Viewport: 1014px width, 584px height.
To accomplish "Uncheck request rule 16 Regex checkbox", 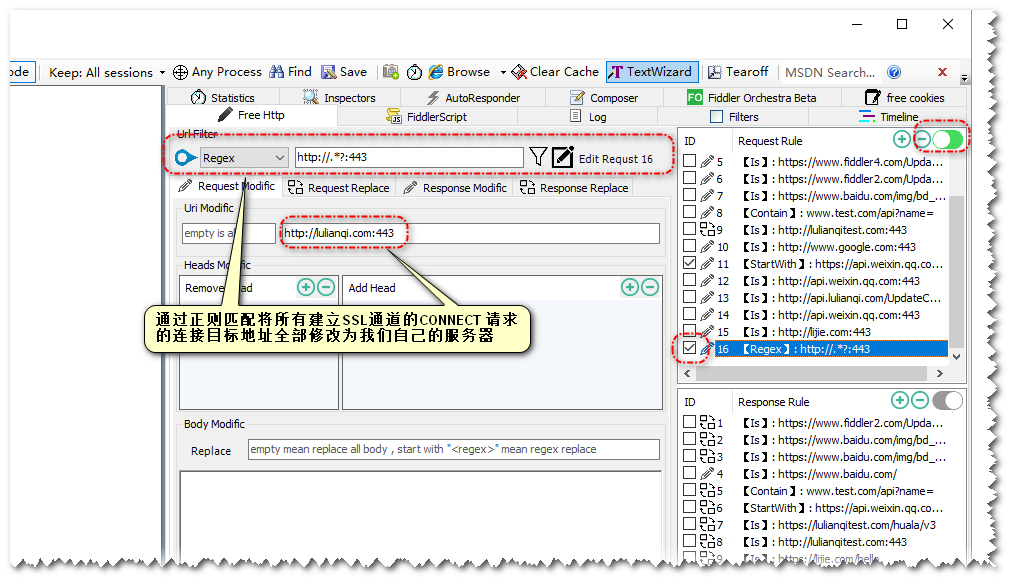I will pos(689,348).
